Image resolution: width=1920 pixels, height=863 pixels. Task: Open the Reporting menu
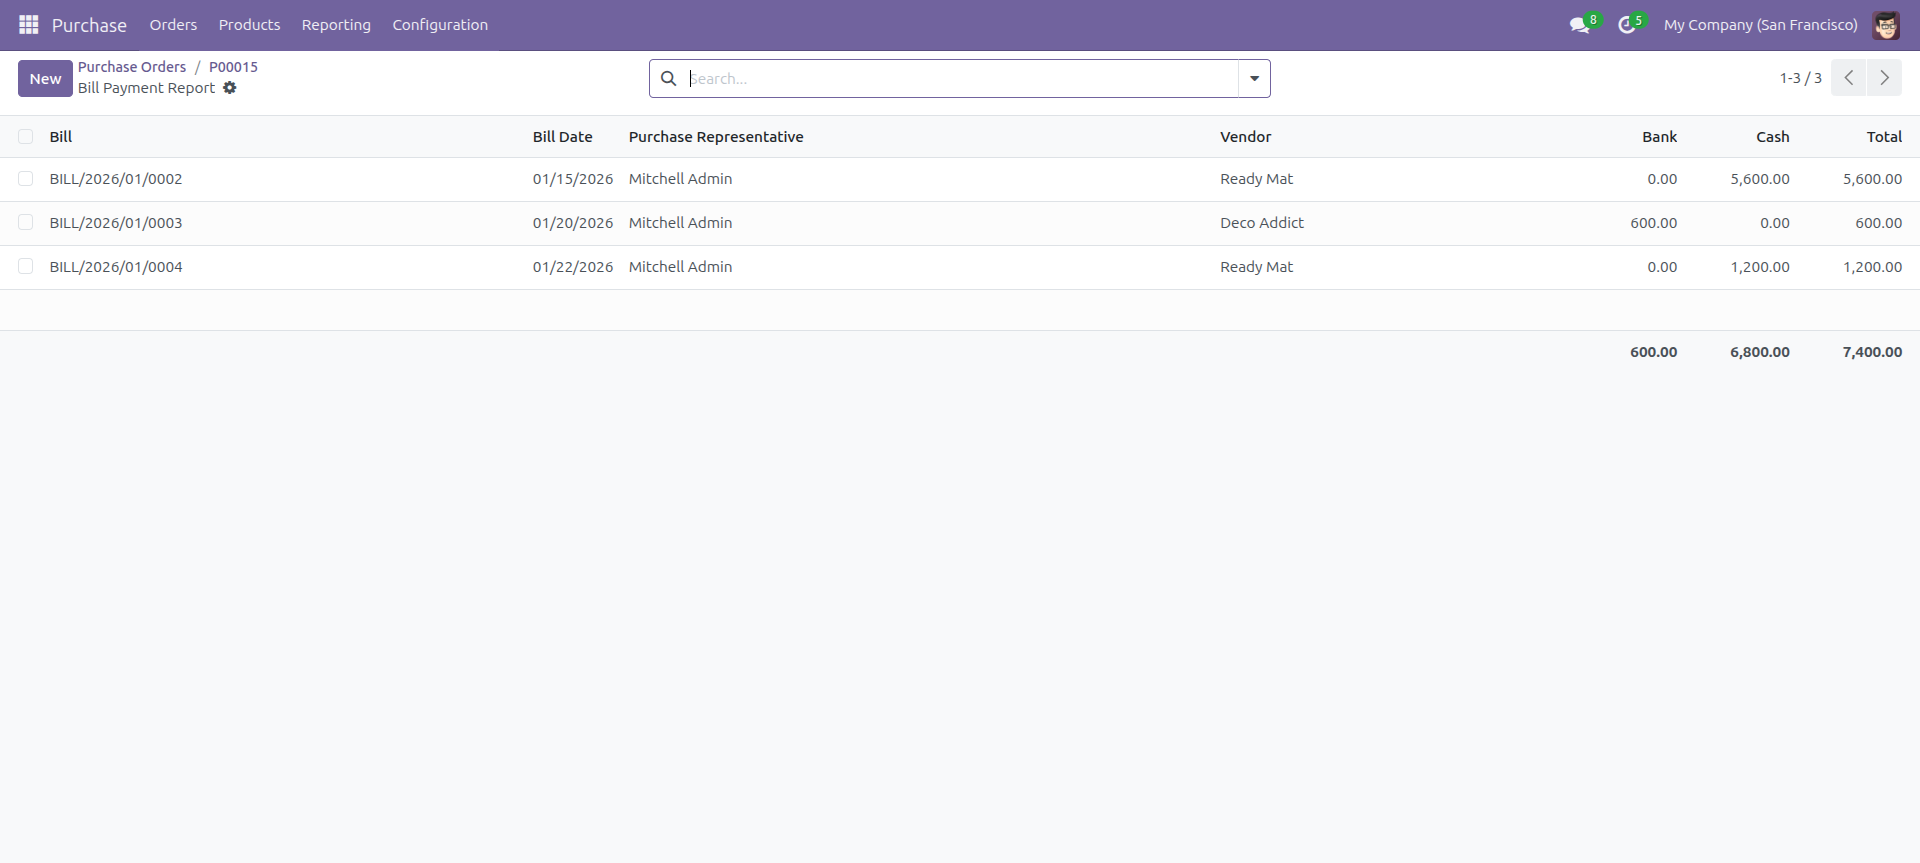coord(336,25)
